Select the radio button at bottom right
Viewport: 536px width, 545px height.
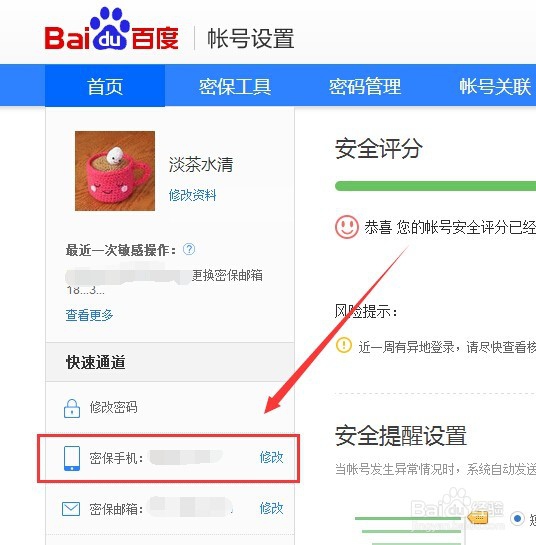tap(517, 518)
